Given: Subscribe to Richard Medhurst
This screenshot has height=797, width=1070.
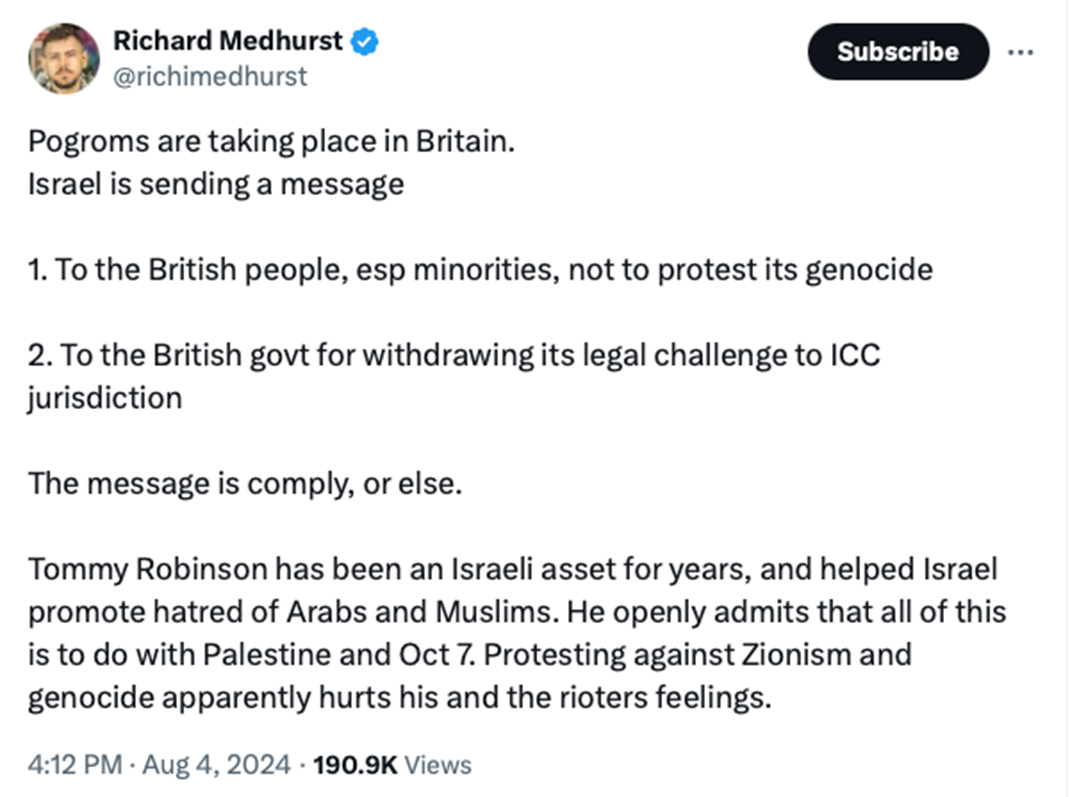Looking at the screenshot, I should [x=898, y=52].
